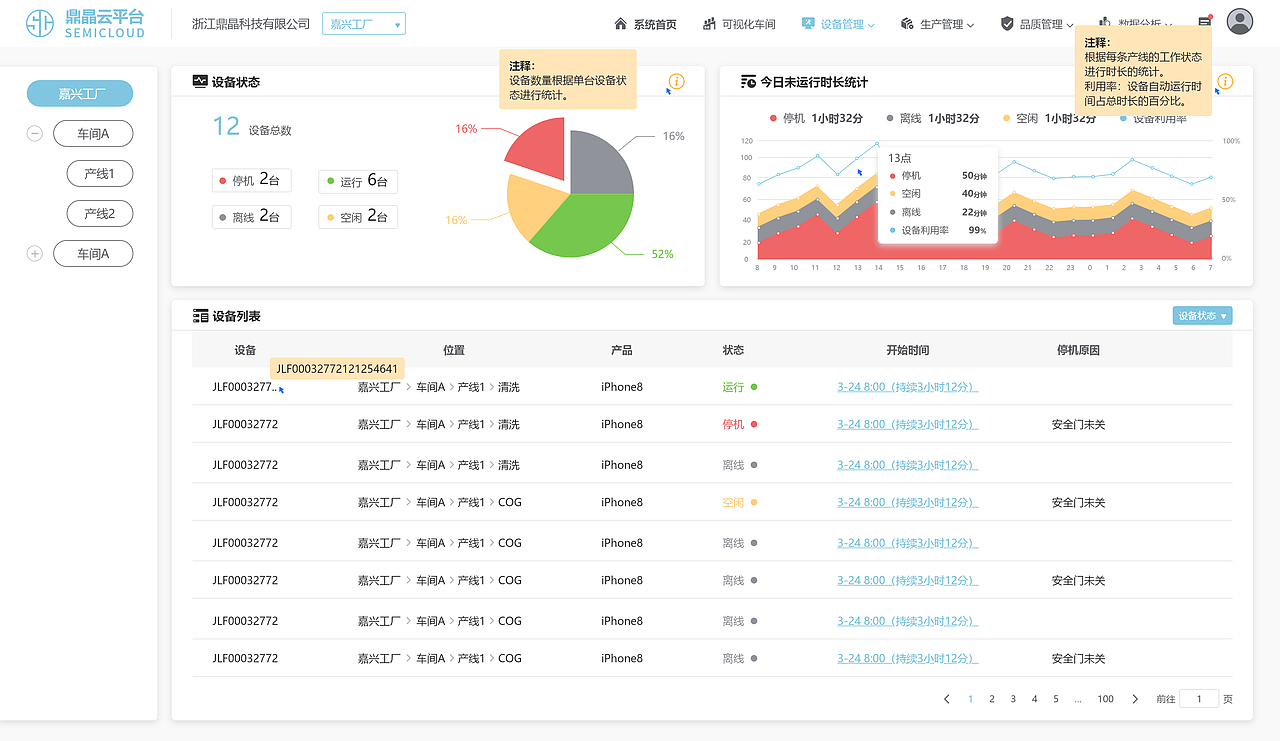Click the info icon on 设备状态 panel

point(676,82)
